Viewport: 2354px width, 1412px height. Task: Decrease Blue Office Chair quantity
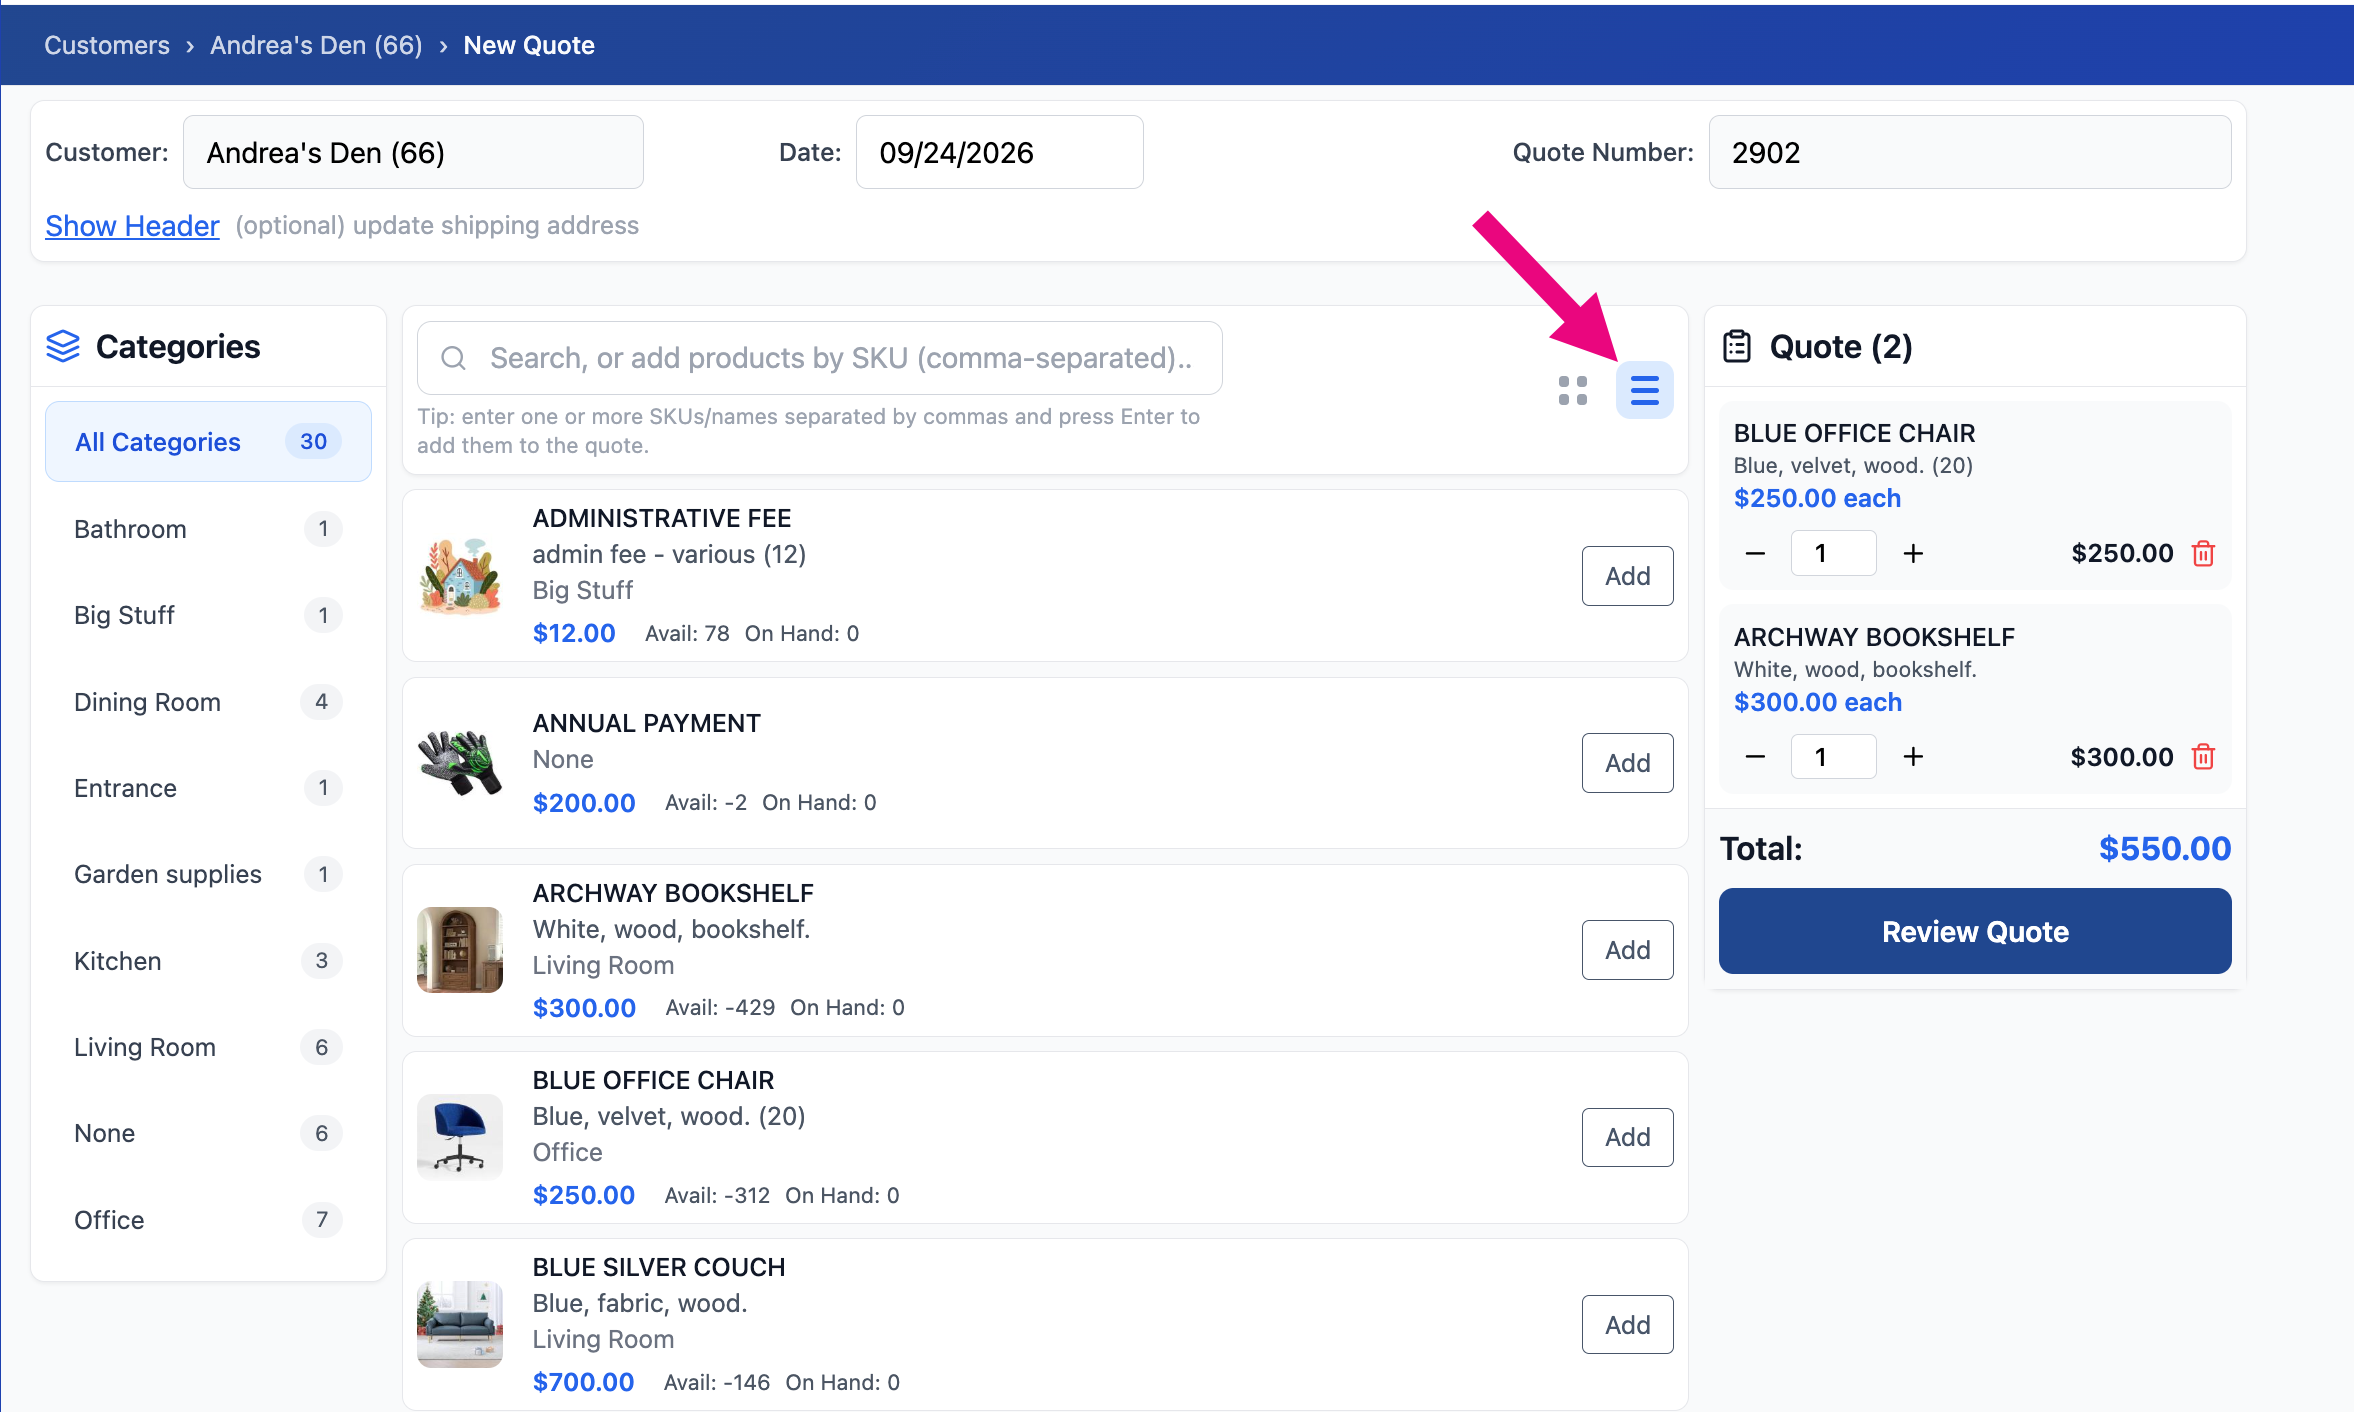[1755, 553]
